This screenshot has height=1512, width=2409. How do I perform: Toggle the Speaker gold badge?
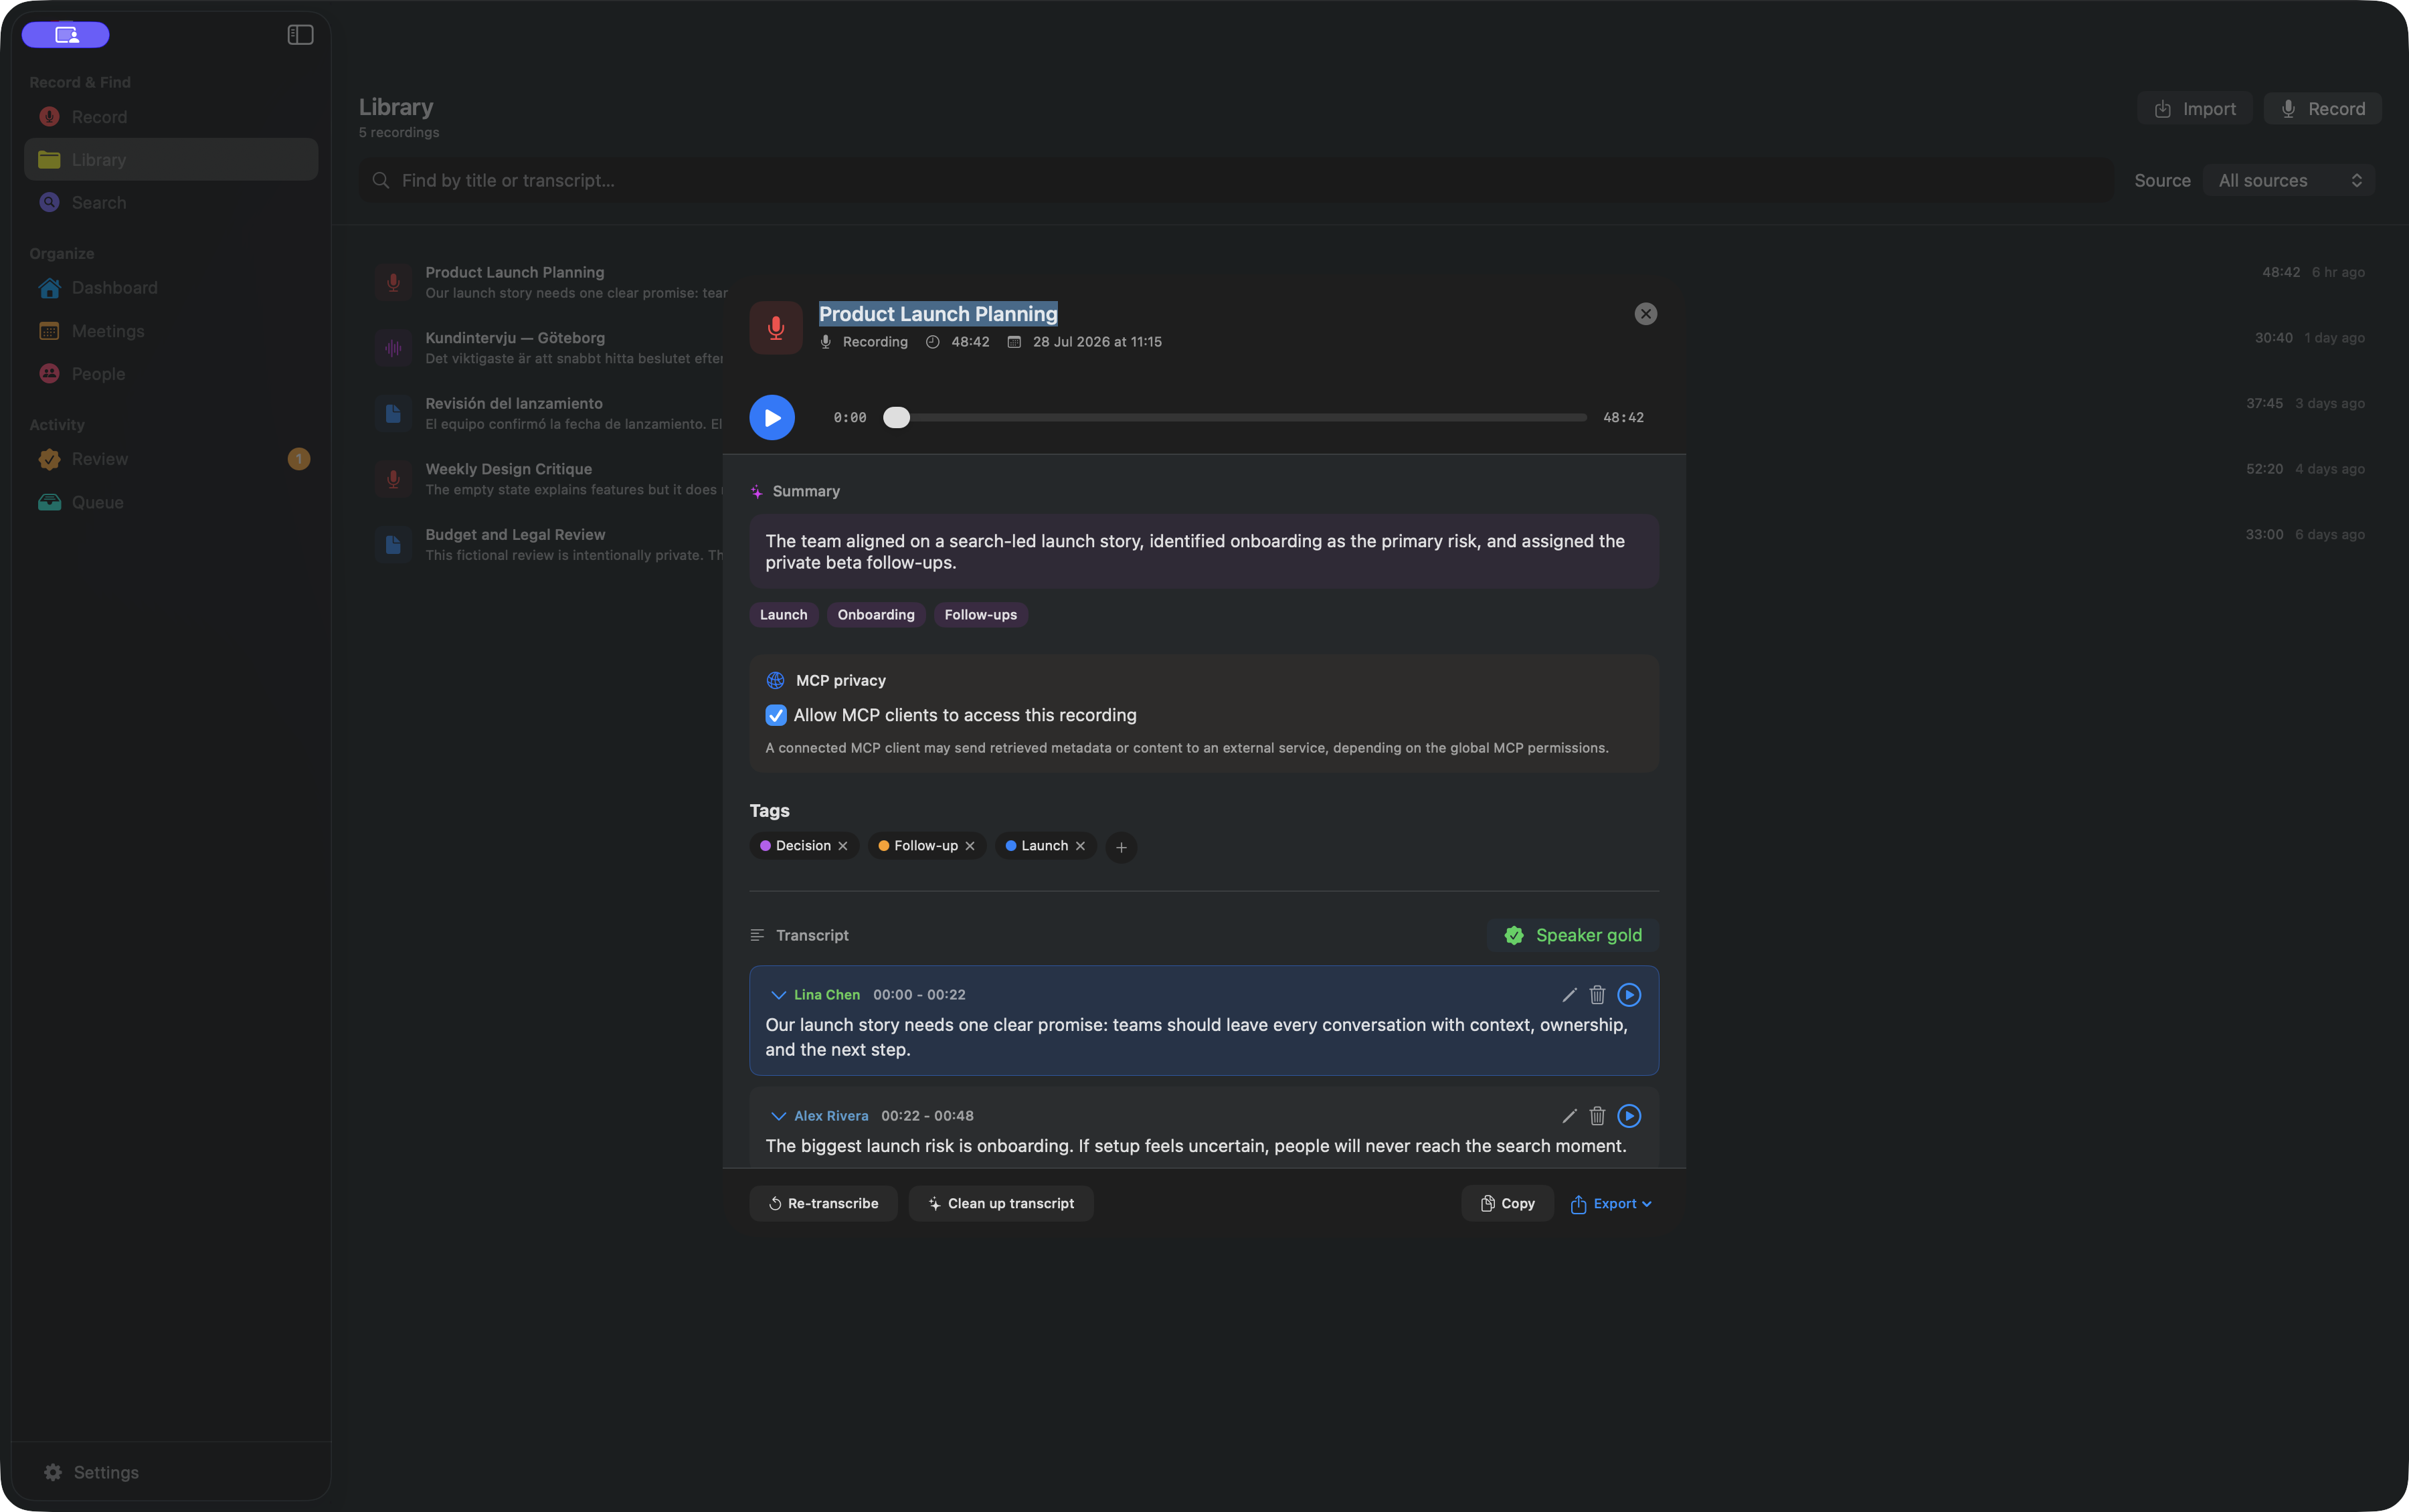[1573, 935]
